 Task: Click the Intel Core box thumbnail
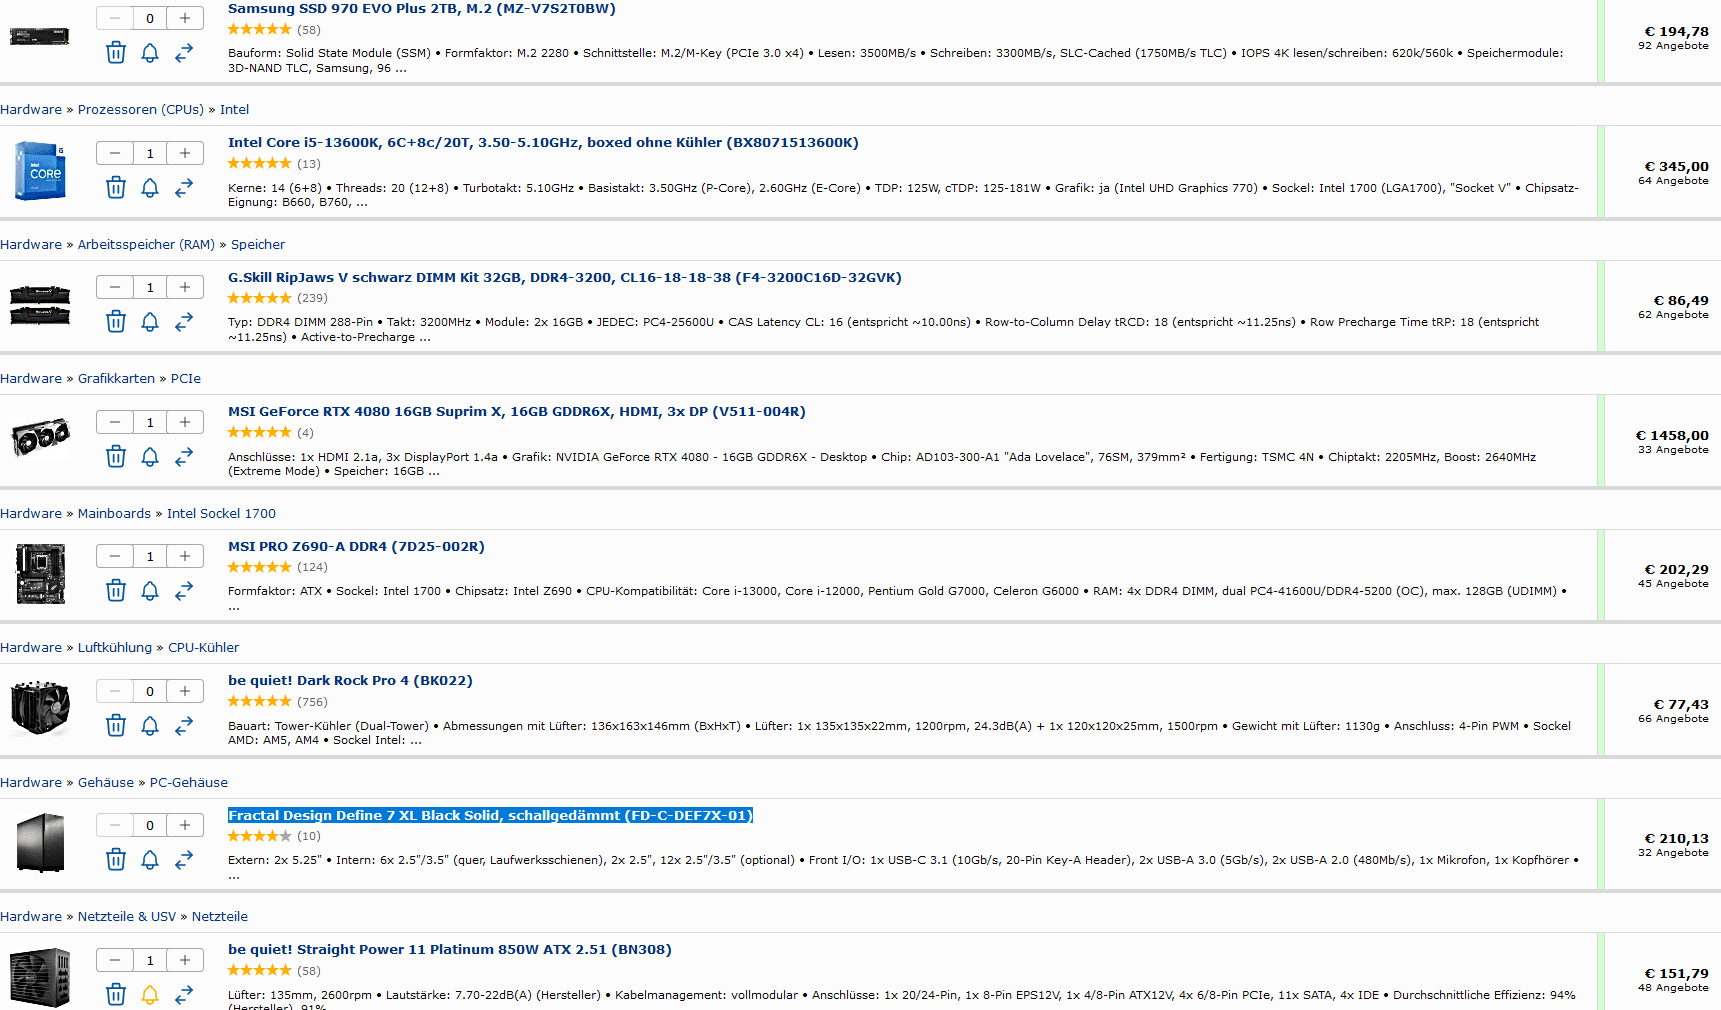40,171
